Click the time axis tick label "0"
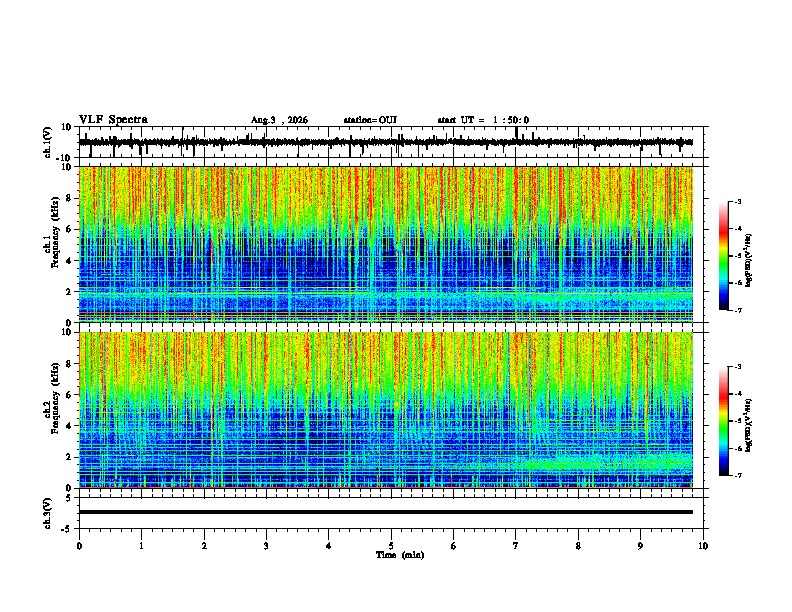The width and height of the screenshot is (792, 612). (x=79, y=546)
